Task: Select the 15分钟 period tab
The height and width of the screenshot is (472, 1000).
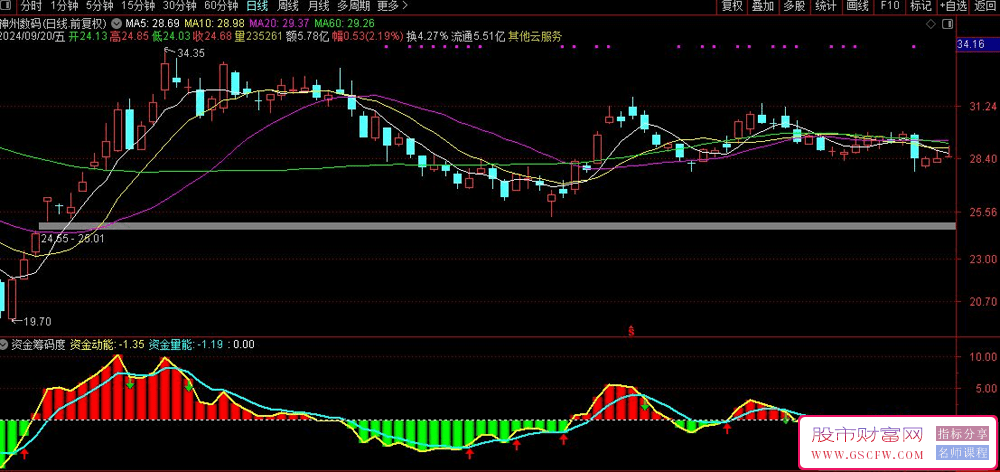Action: click(138, 6)
